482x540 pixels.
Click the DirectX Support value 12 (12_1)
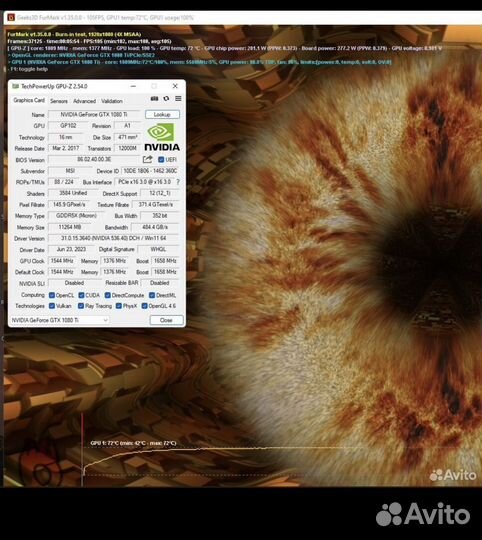tap(160, 193)
